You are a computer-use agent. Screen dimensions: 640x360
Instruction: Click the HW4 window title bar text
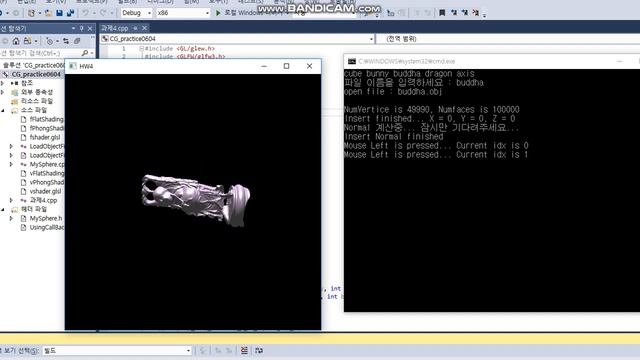[x=86, y=66]
